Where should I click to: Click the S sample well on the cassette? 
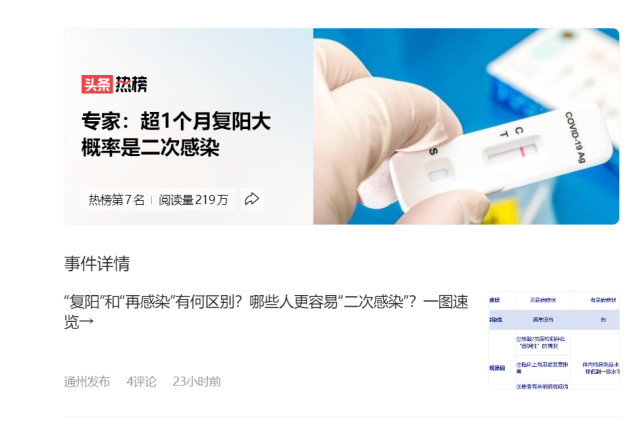(438, 173)
